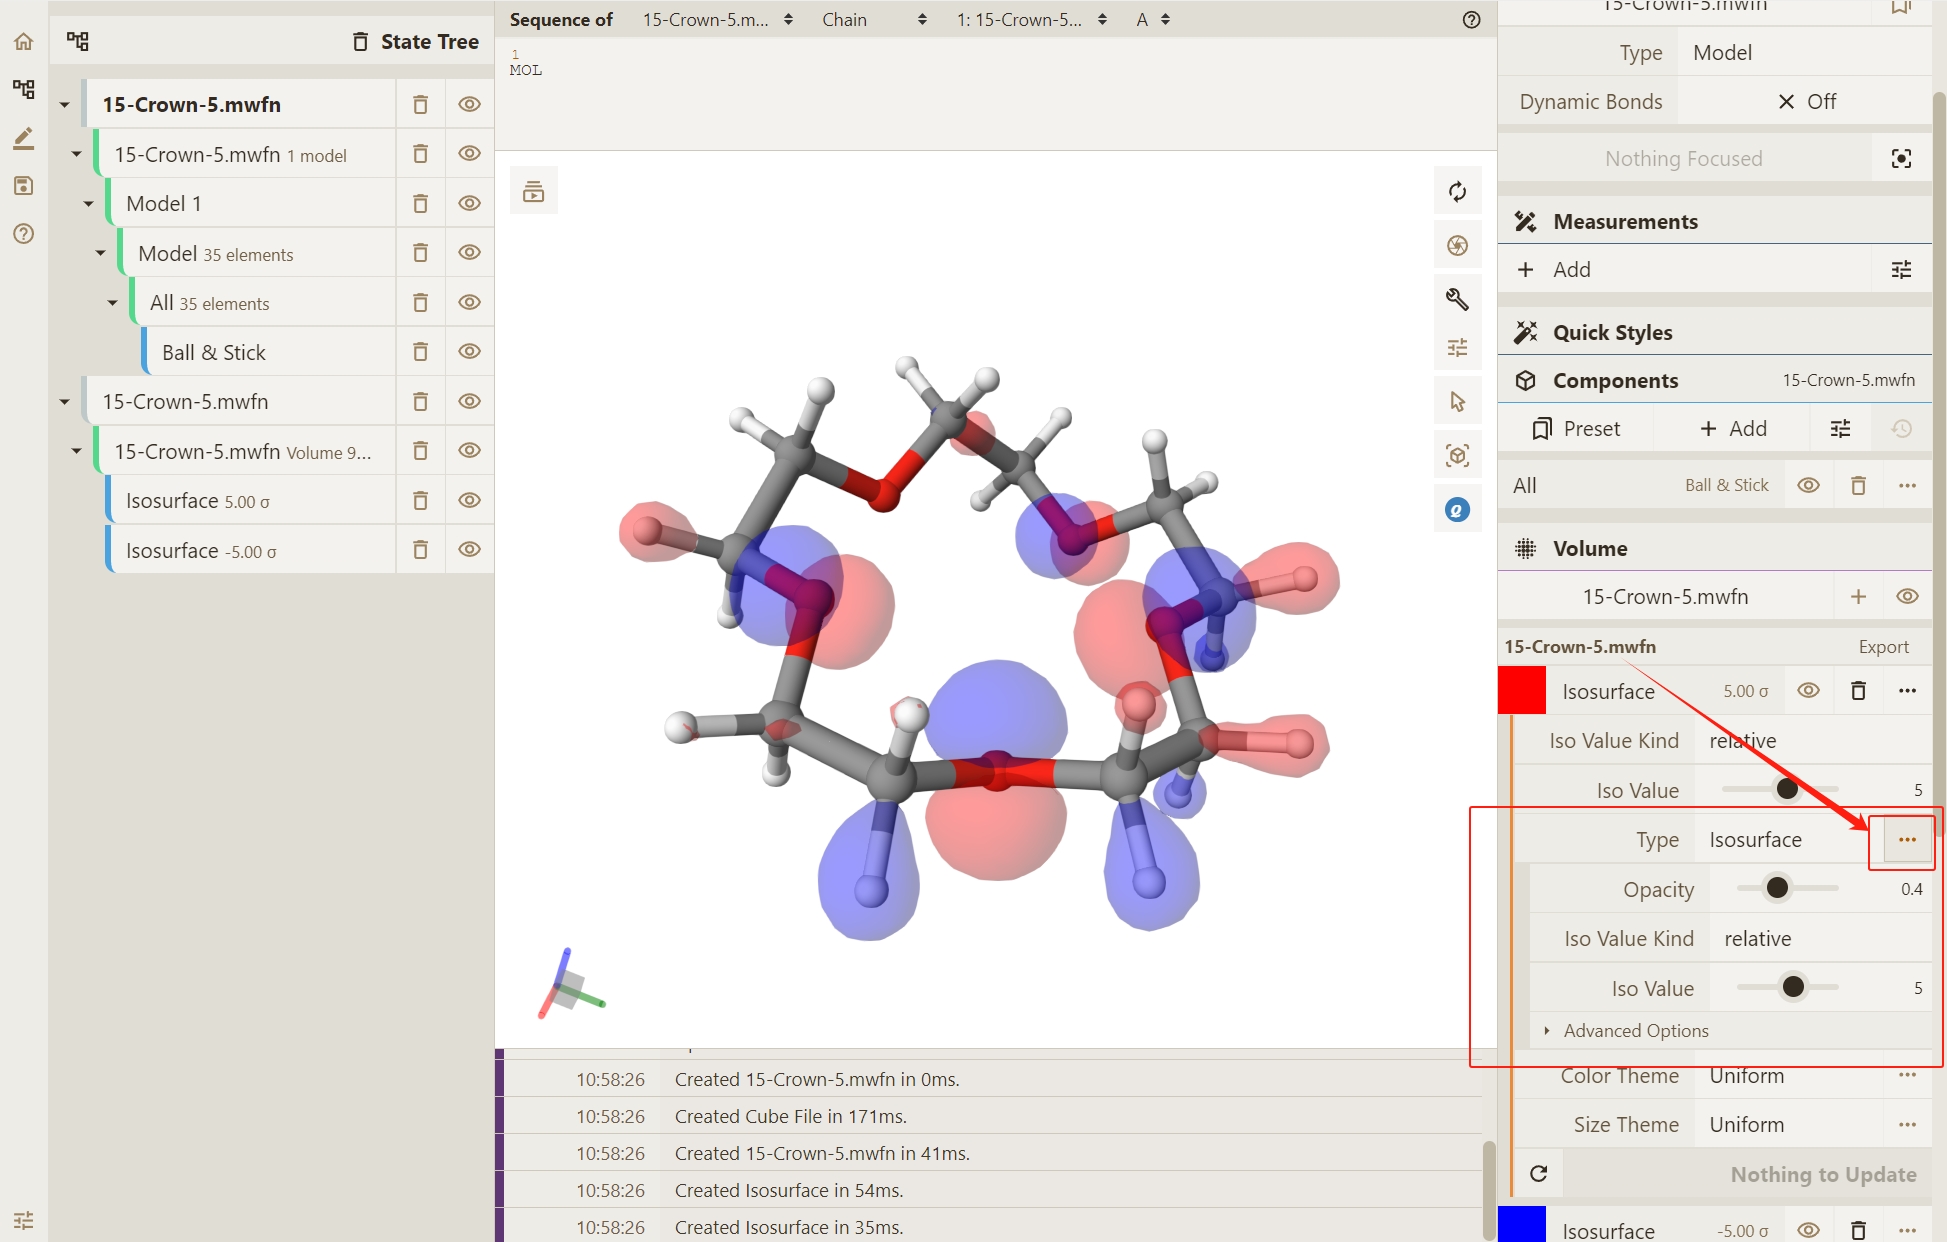This screenshot has height=1242, width=1947.
Task: Open the Home icon in left sidebar
Action: pyautogui.click(x=24, y=42)
